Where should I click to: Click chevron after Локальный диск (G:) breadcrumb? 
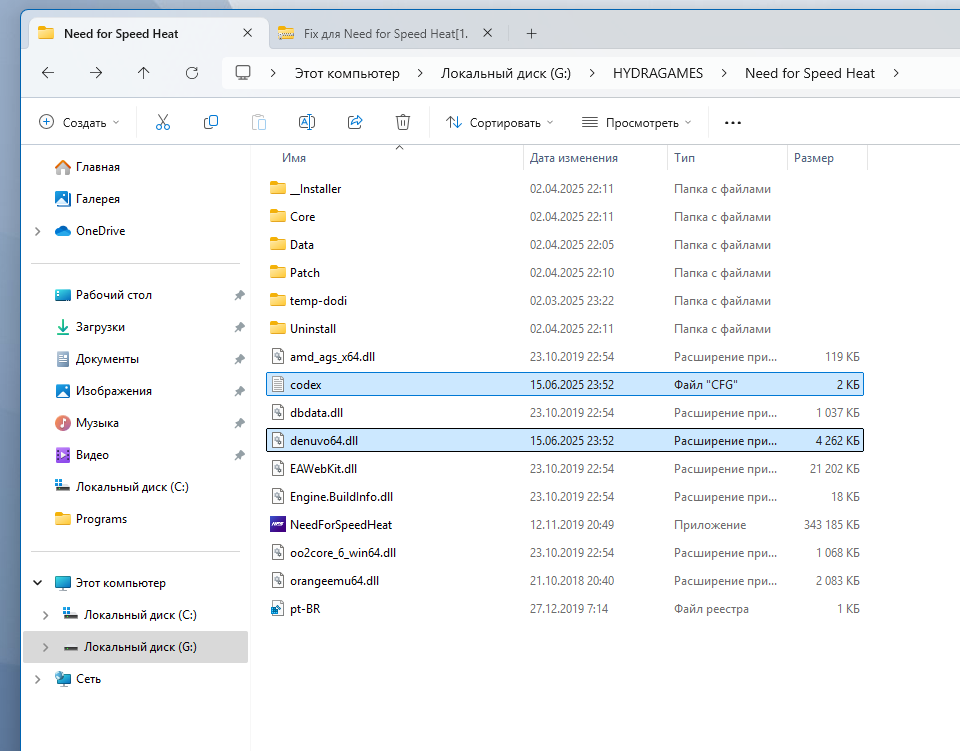pos(591,73)
